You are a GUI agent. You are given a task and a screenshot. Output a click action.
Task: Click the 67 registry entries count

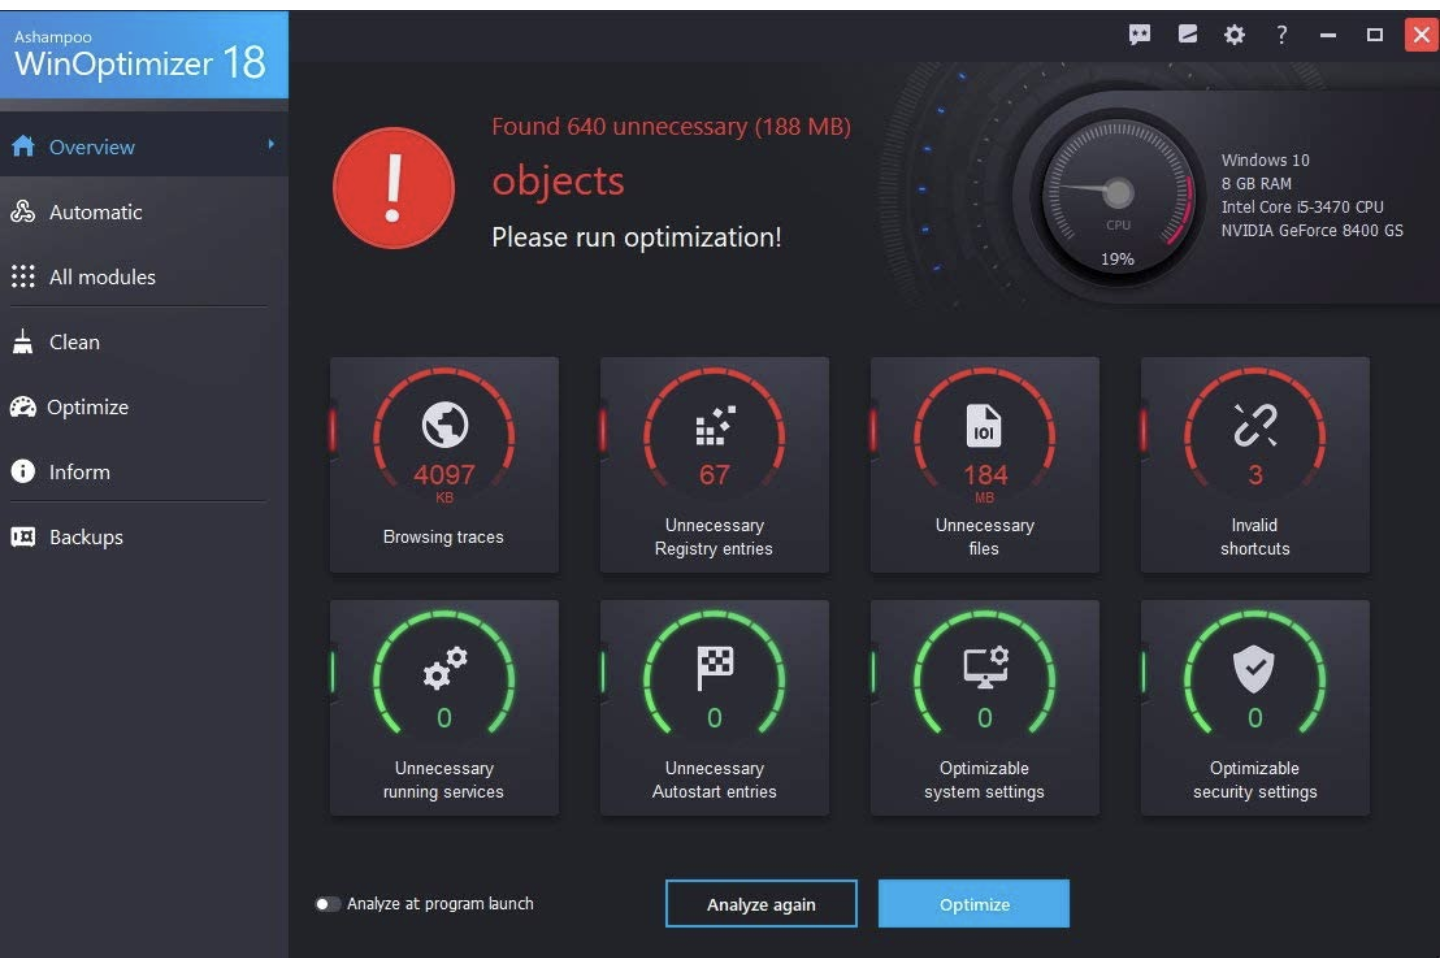click(715, 475)
